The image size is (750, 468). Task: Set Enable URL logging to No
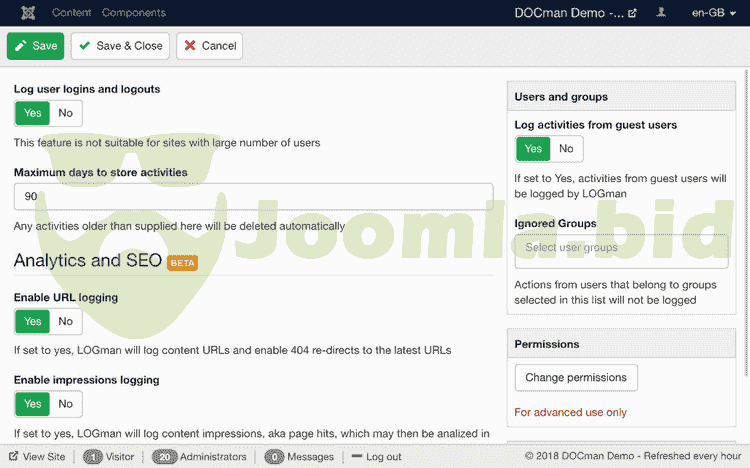pyautogui.click(x=66, y=321)
